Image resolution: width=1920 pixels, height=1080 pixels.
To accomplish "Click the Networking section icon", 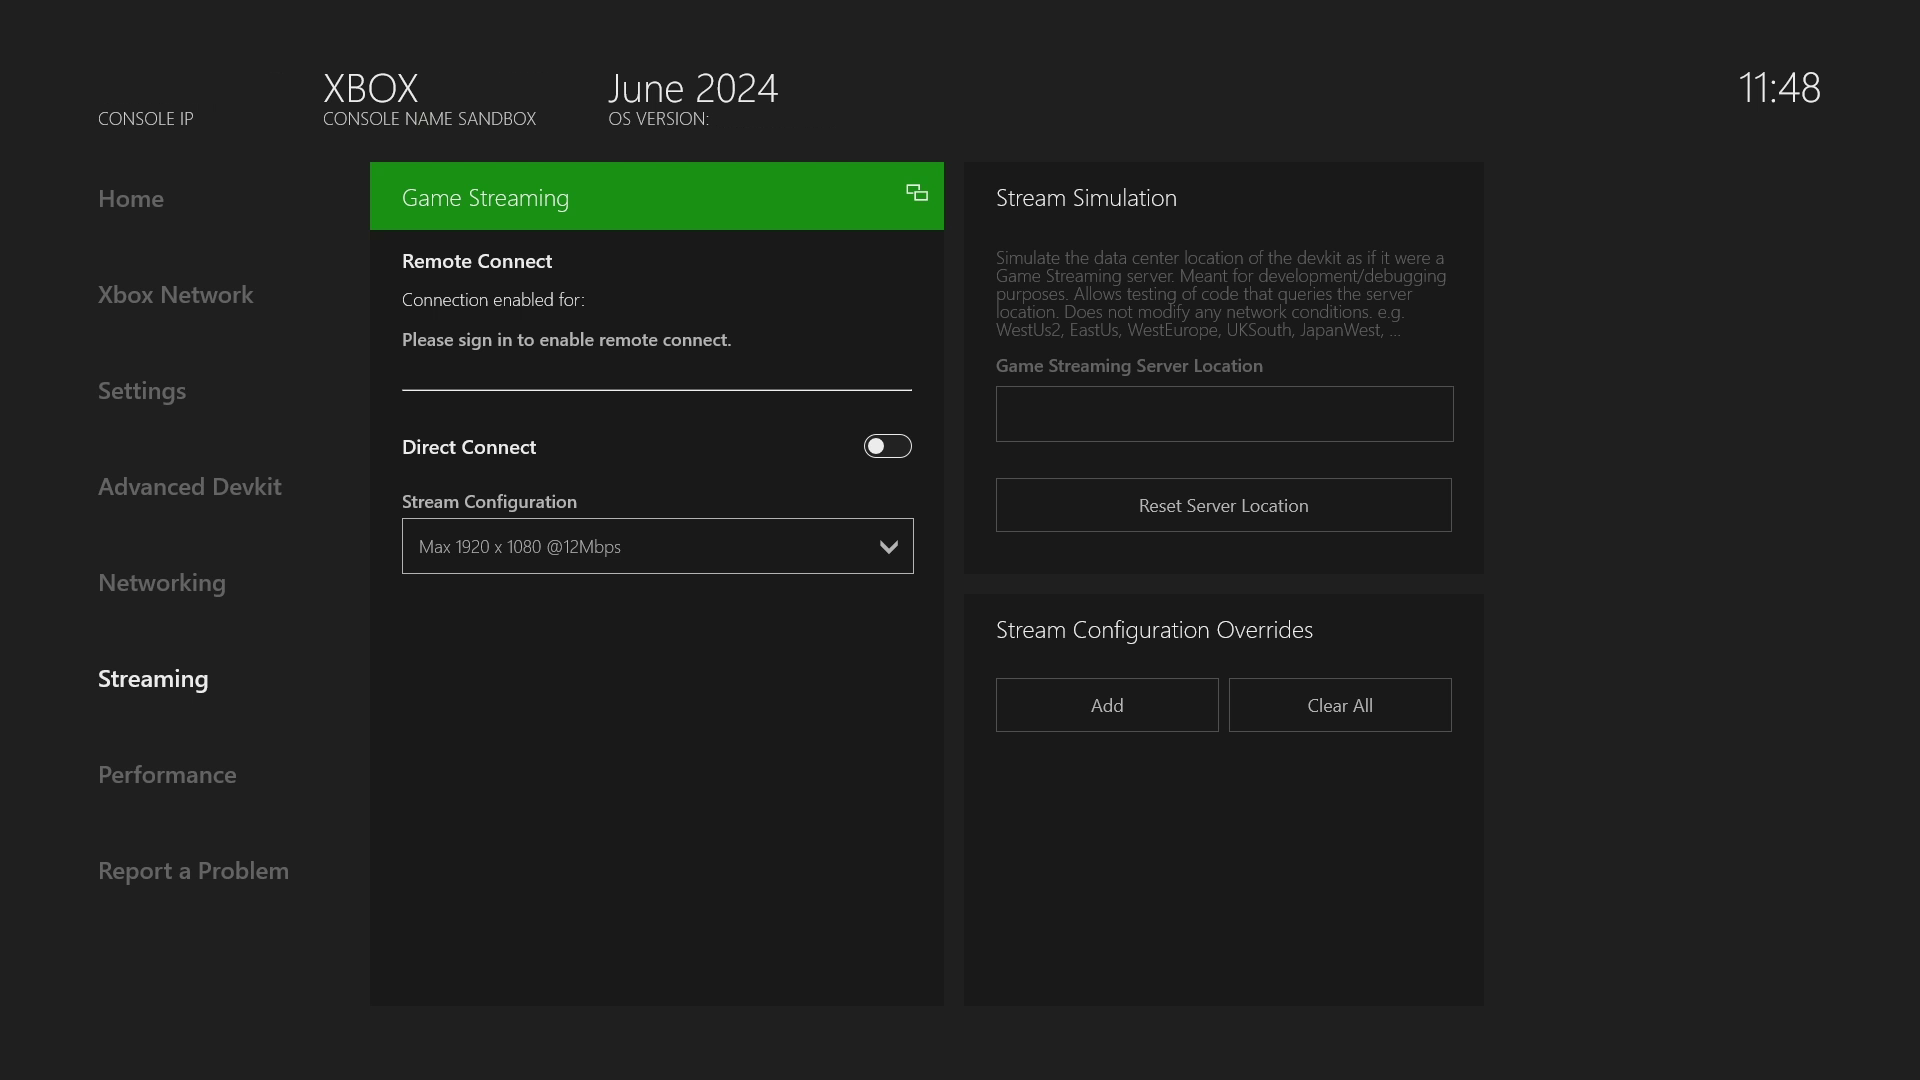I will [161, 580].
